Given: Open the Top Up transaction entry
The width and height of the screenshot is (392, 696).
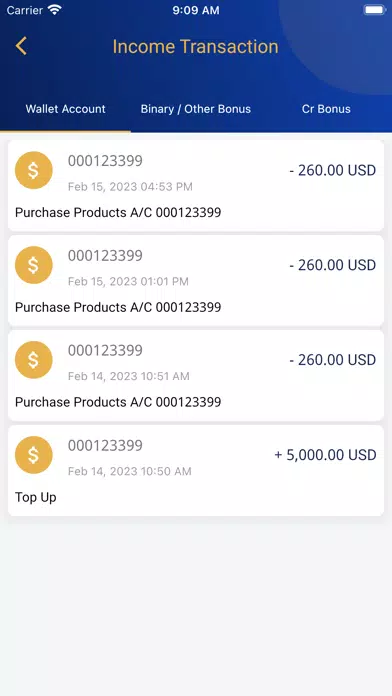Looking at the screenshot, I should click(x=196, y=471).
